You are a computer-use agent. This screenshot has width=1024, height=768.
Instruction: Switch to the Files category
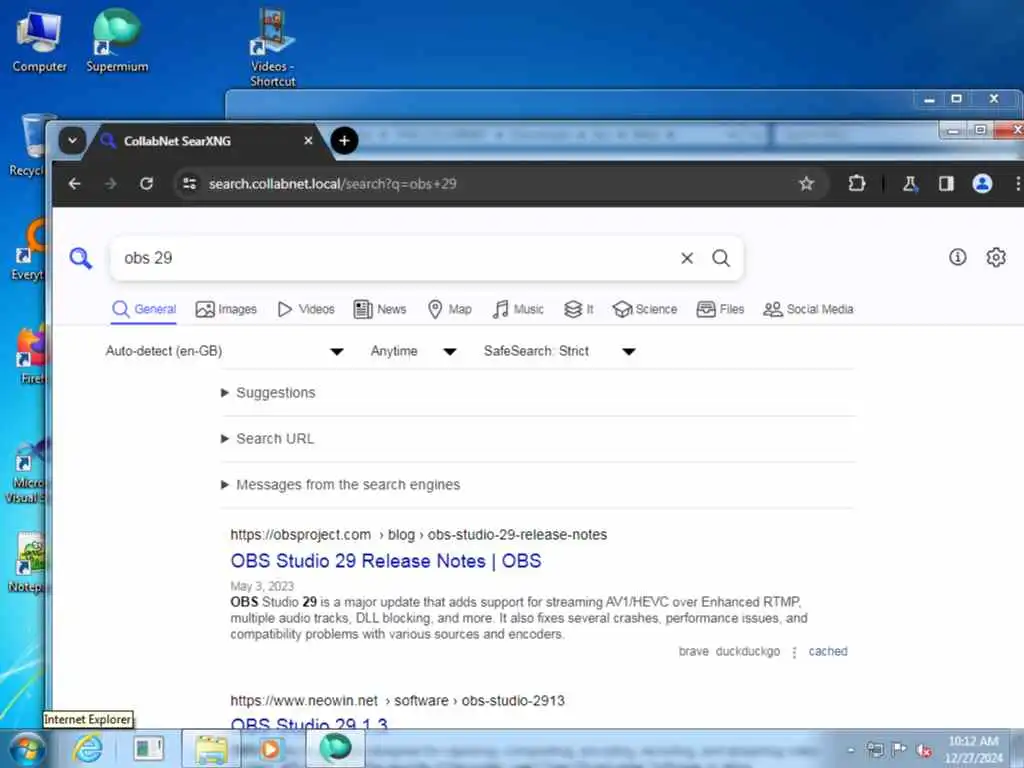(x=720, y=309)
